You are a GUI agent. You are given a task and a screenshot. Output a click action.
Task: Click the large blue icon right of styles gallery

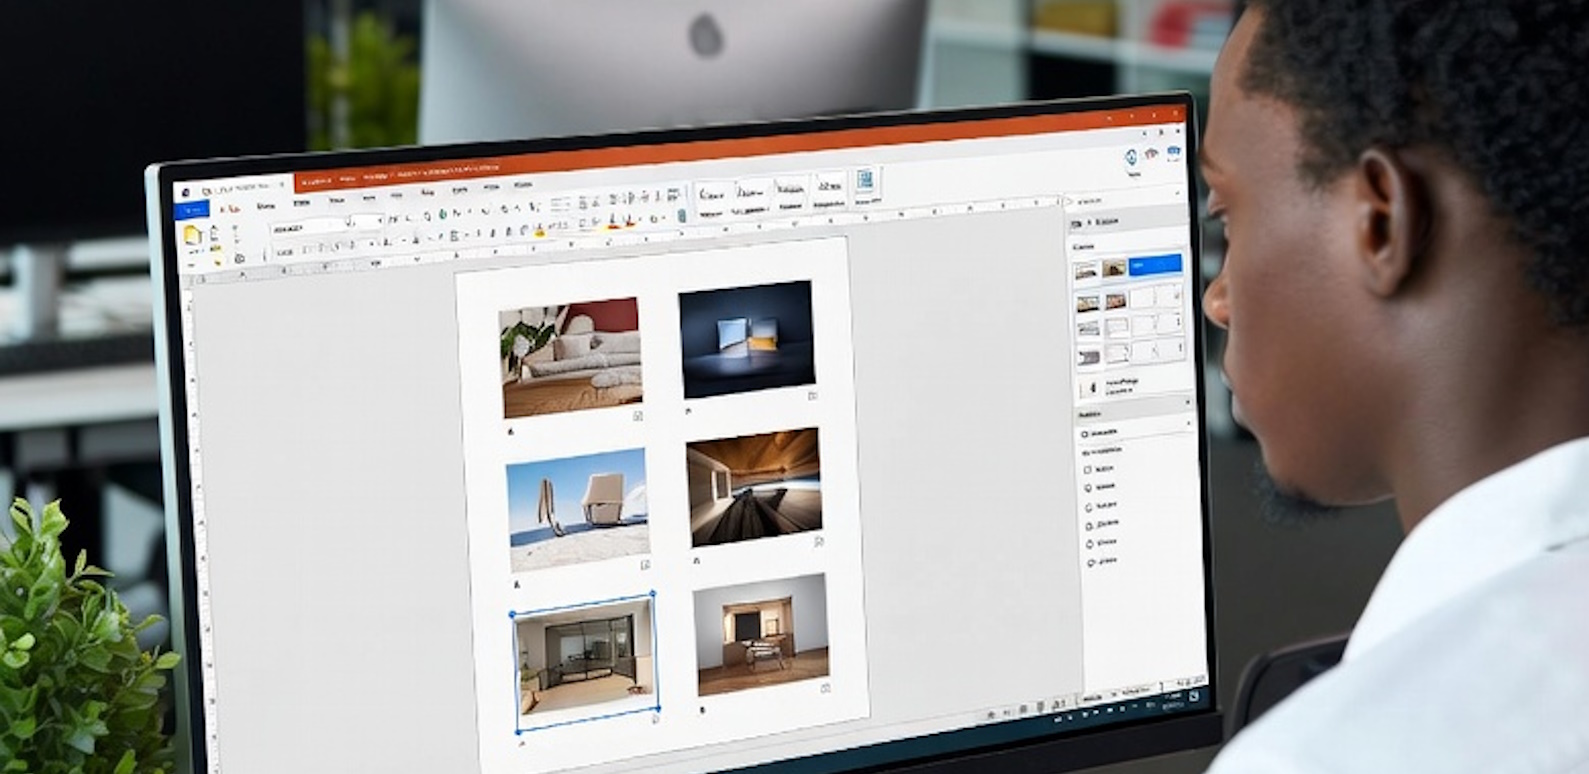tap(864, 182)
